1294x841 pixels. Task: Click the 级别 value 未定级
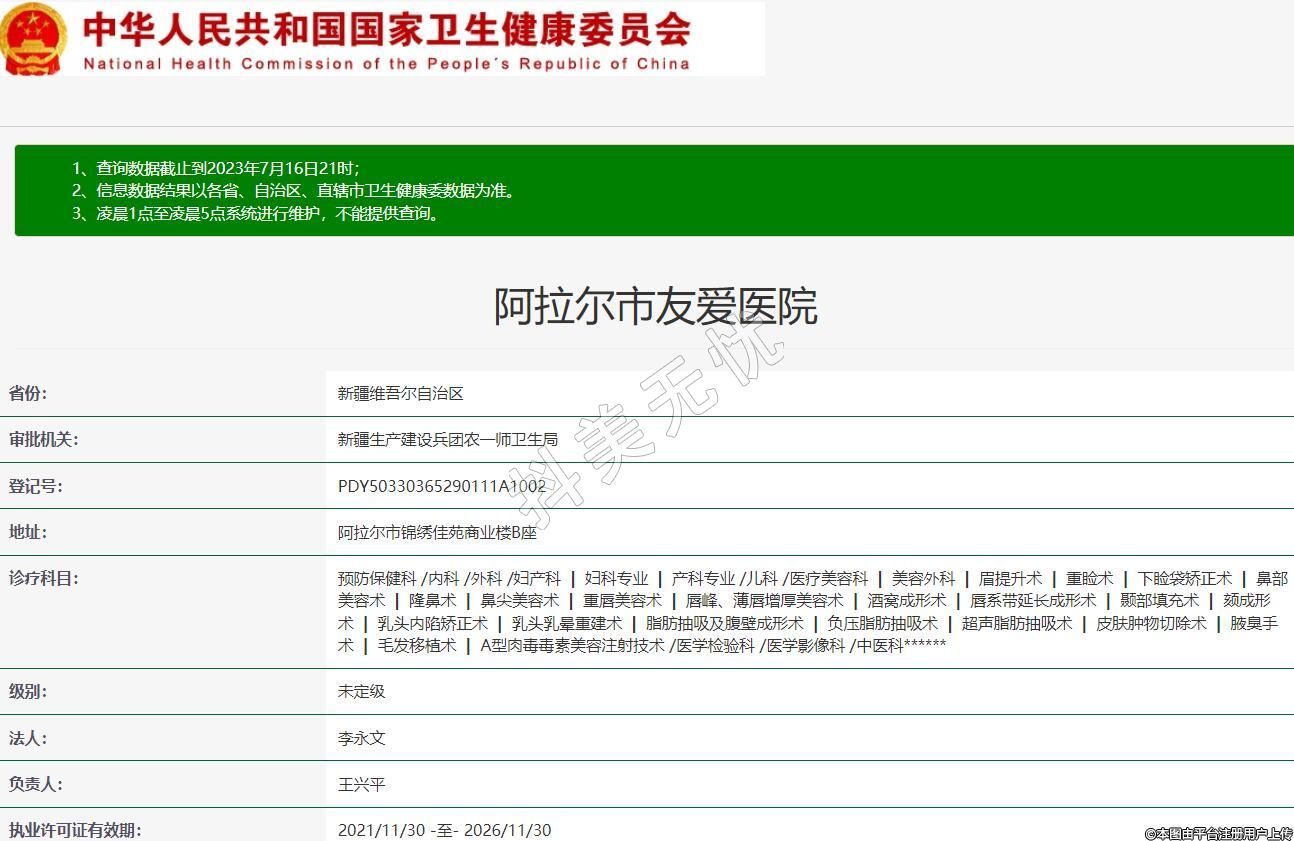tap(361, 692)
